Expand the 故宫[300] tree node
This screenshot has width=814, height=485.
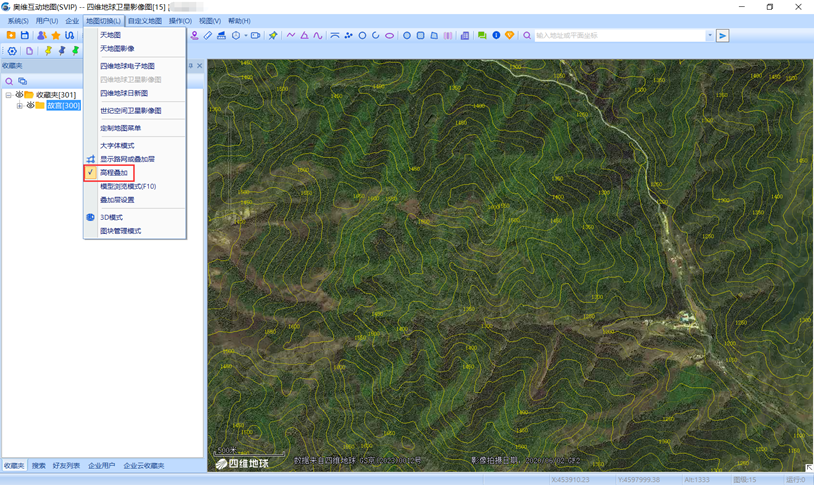[x=19, y=105]
